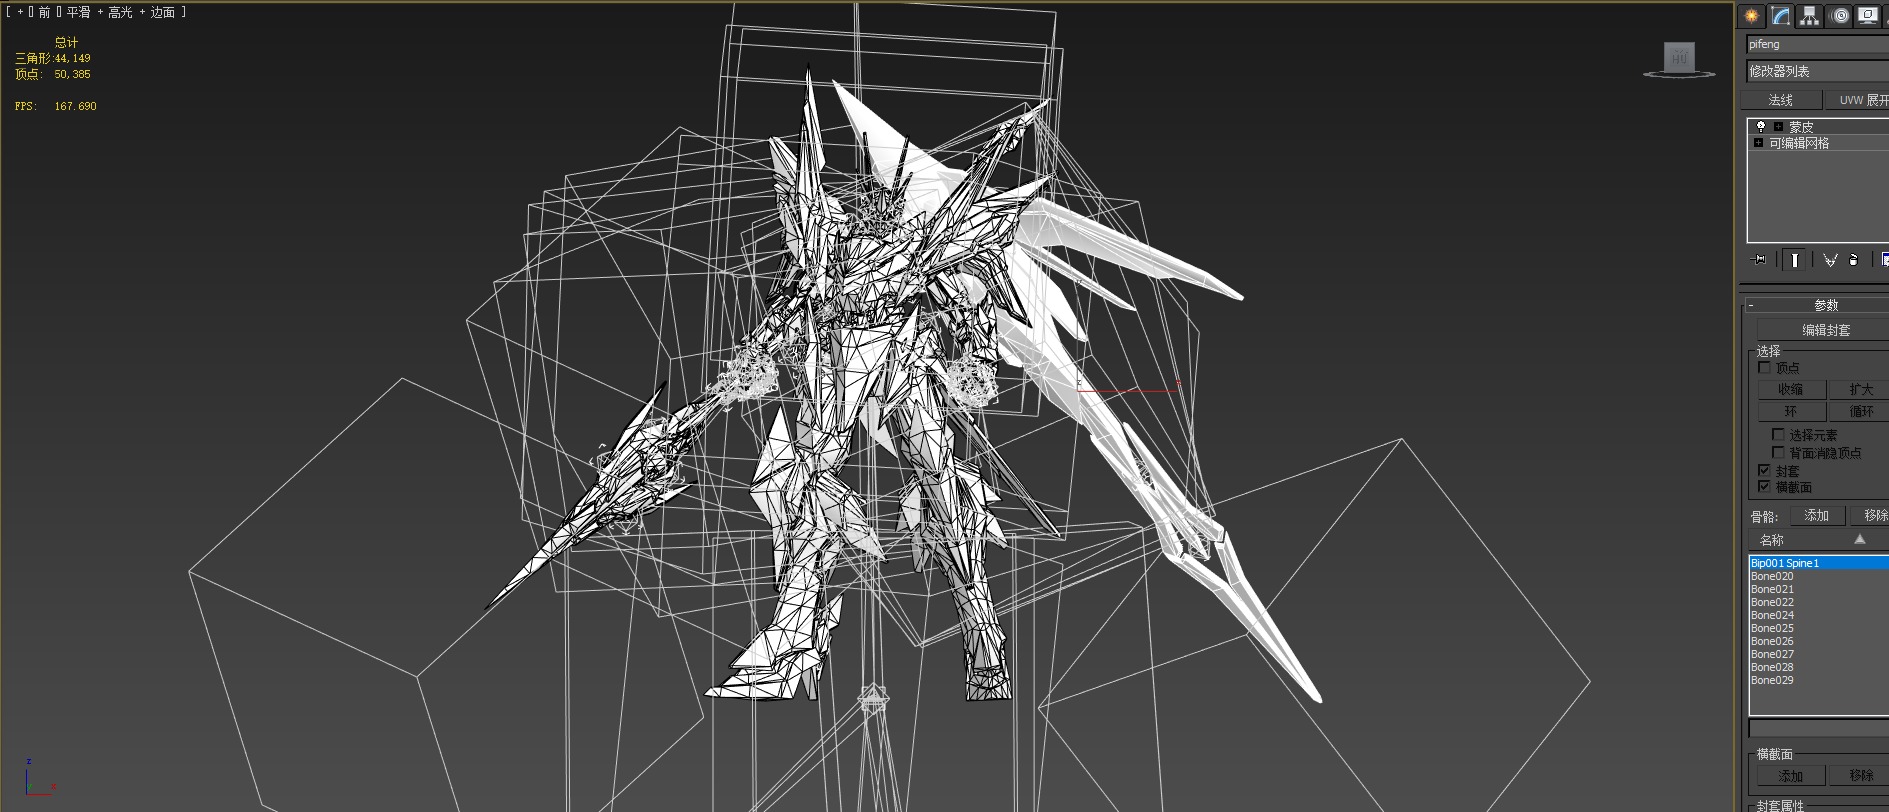Pin the modifier stack
The image size is (1889, 812).
pyautogui.click(x=1759, y=260)
